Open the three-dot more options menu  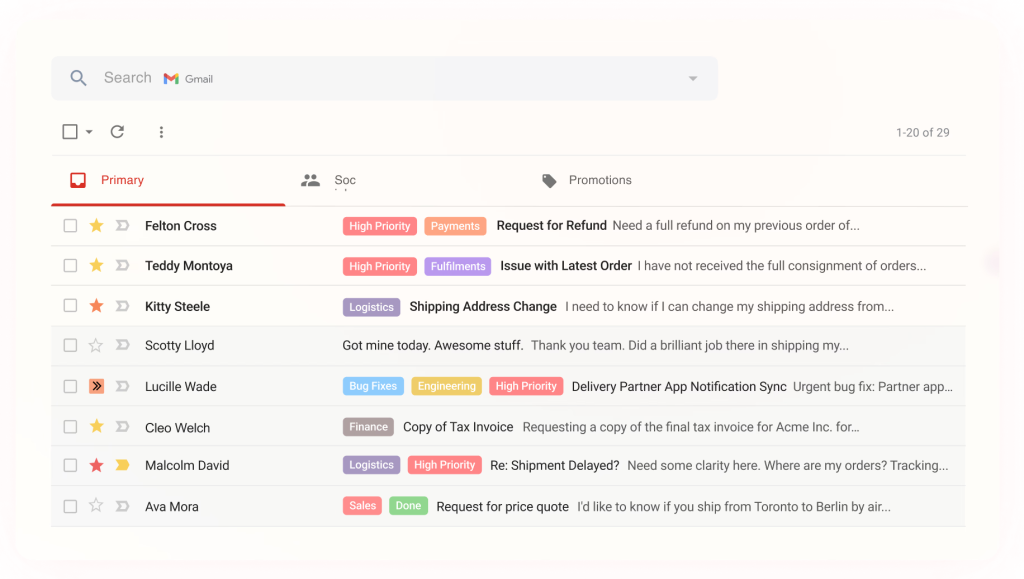[x=161, y=132]
